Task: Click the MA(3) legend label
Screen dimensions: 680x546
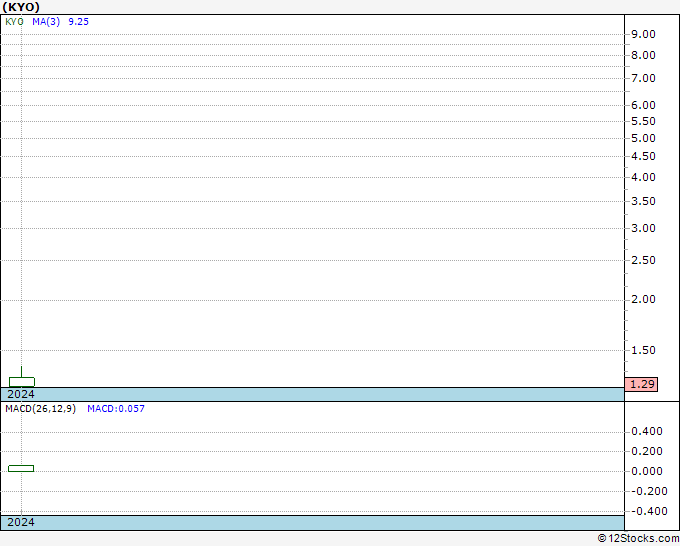Action: pos(46,22)
